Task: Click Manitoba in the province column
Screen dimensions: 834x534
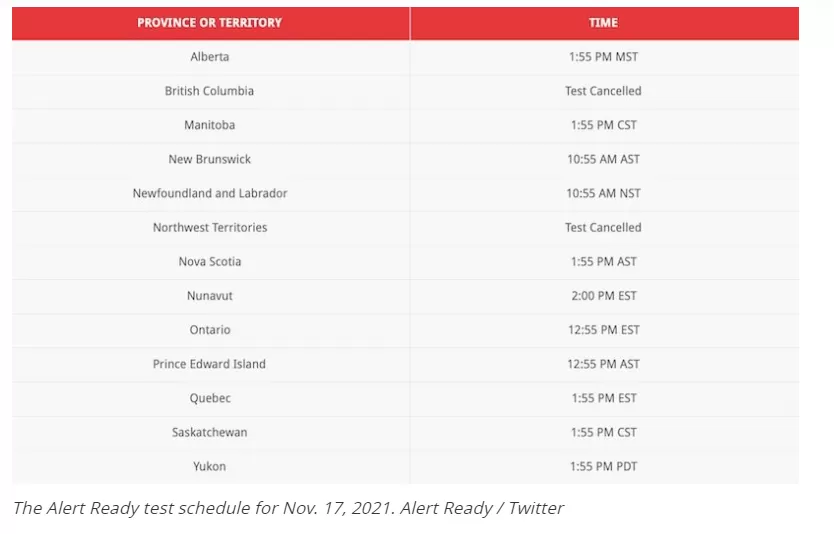Action: (x=210, y=125)
